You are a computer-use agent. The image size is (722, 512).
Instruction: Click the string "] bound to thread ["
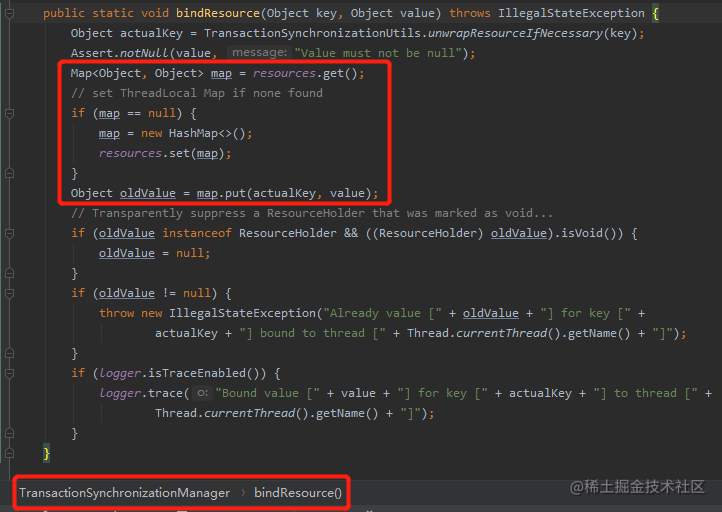pyautogui.click(x=312, y=333)
